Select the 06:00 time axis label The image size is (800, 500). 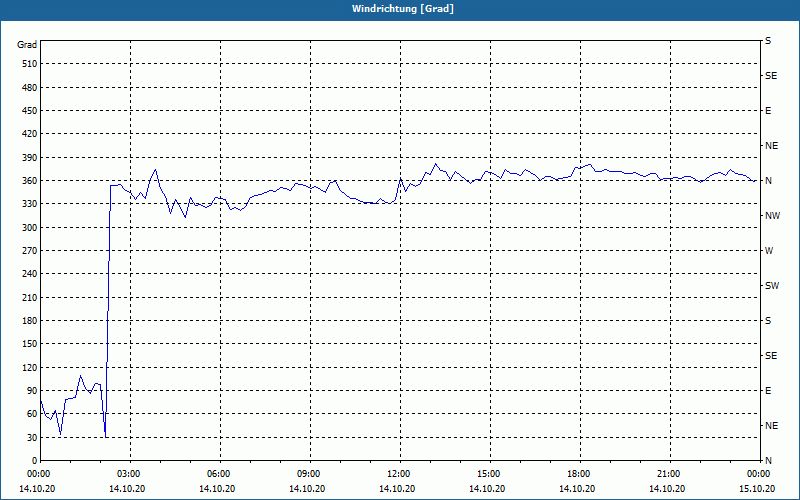(220, 474)
